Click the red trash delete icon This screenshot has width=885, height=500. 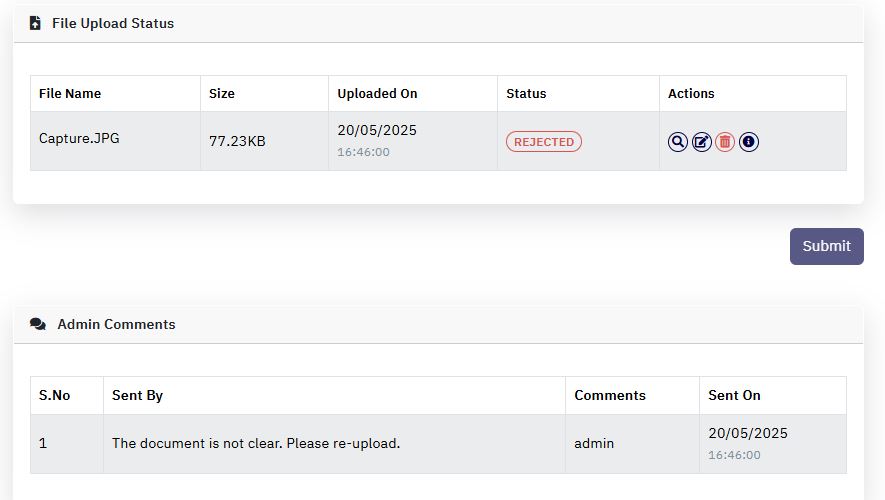click(x=725, y=142)
